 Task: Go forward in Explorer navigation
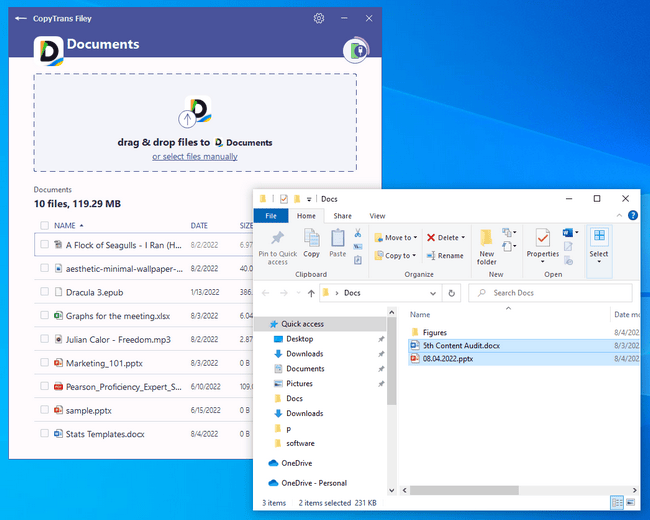[x=284, y=293]
